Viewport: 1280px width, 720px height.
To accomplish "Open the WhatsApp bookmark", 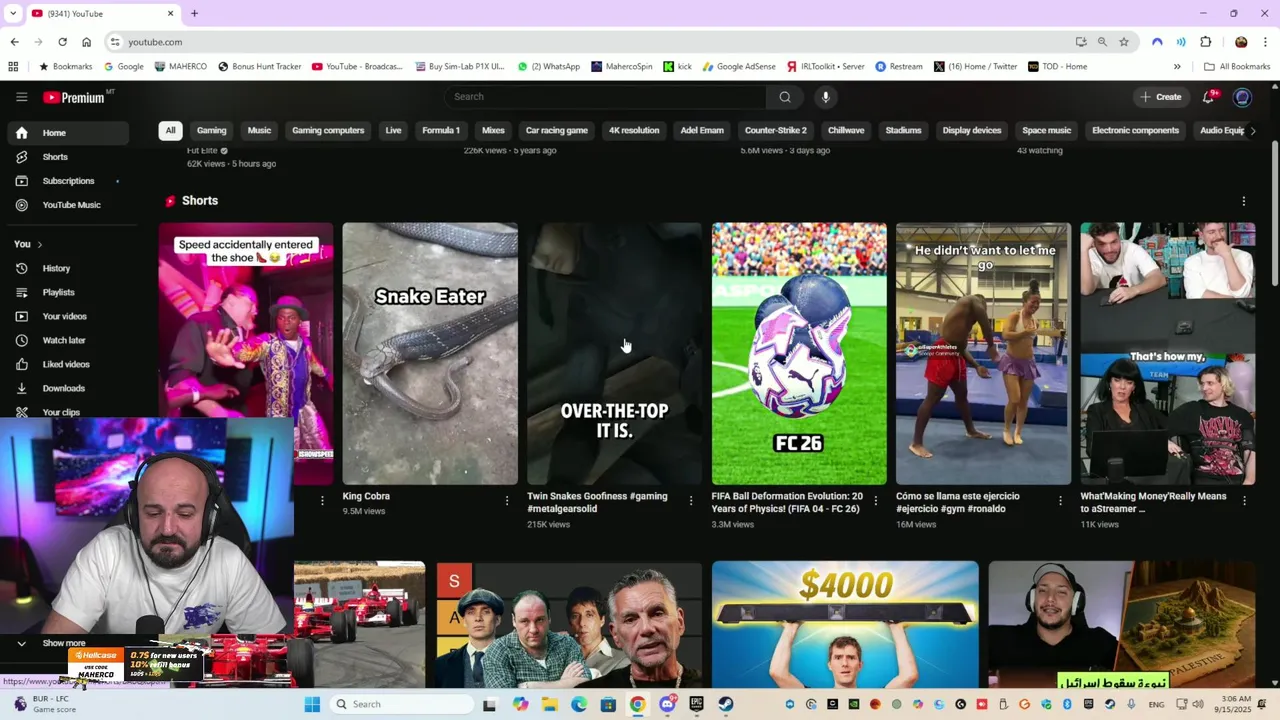I will coord(548,67).
